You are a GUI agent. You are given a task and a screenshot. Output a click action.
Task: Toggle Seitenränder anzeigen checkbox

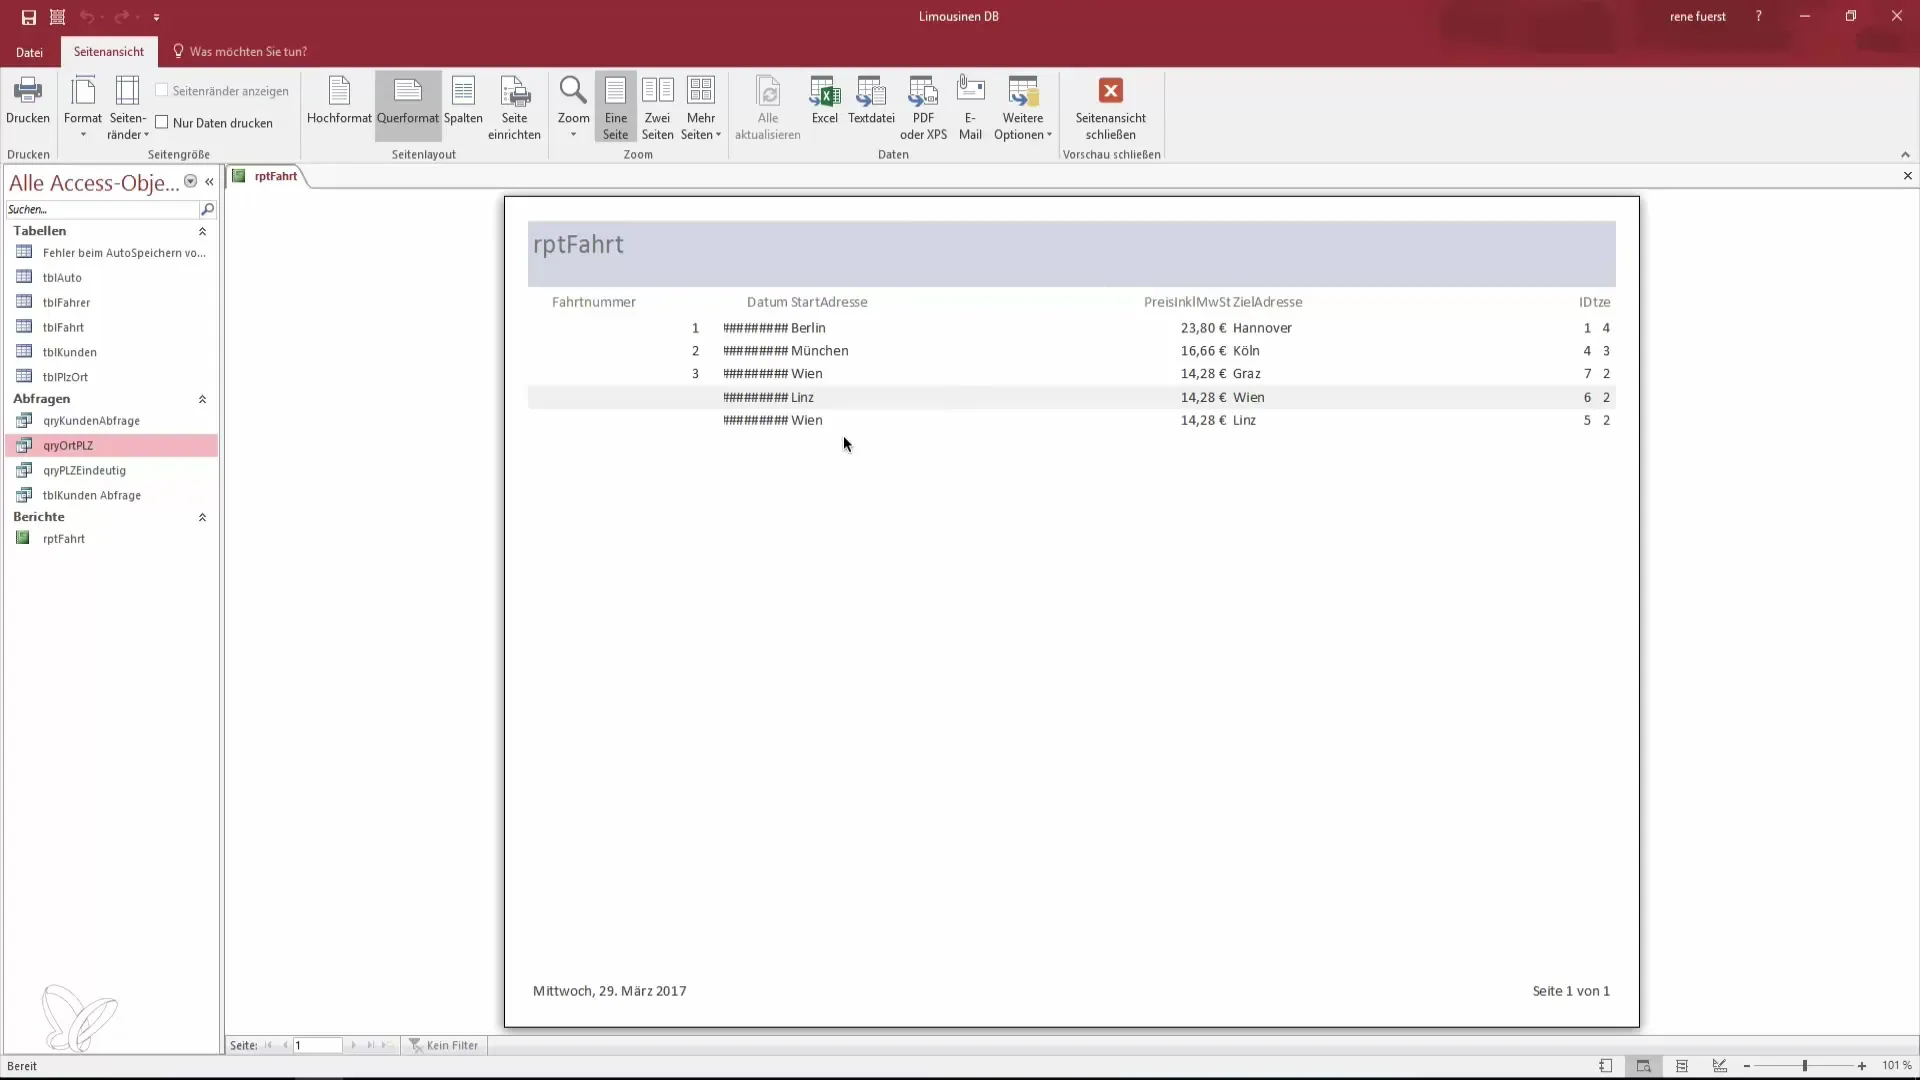click(x=162, y=91)
